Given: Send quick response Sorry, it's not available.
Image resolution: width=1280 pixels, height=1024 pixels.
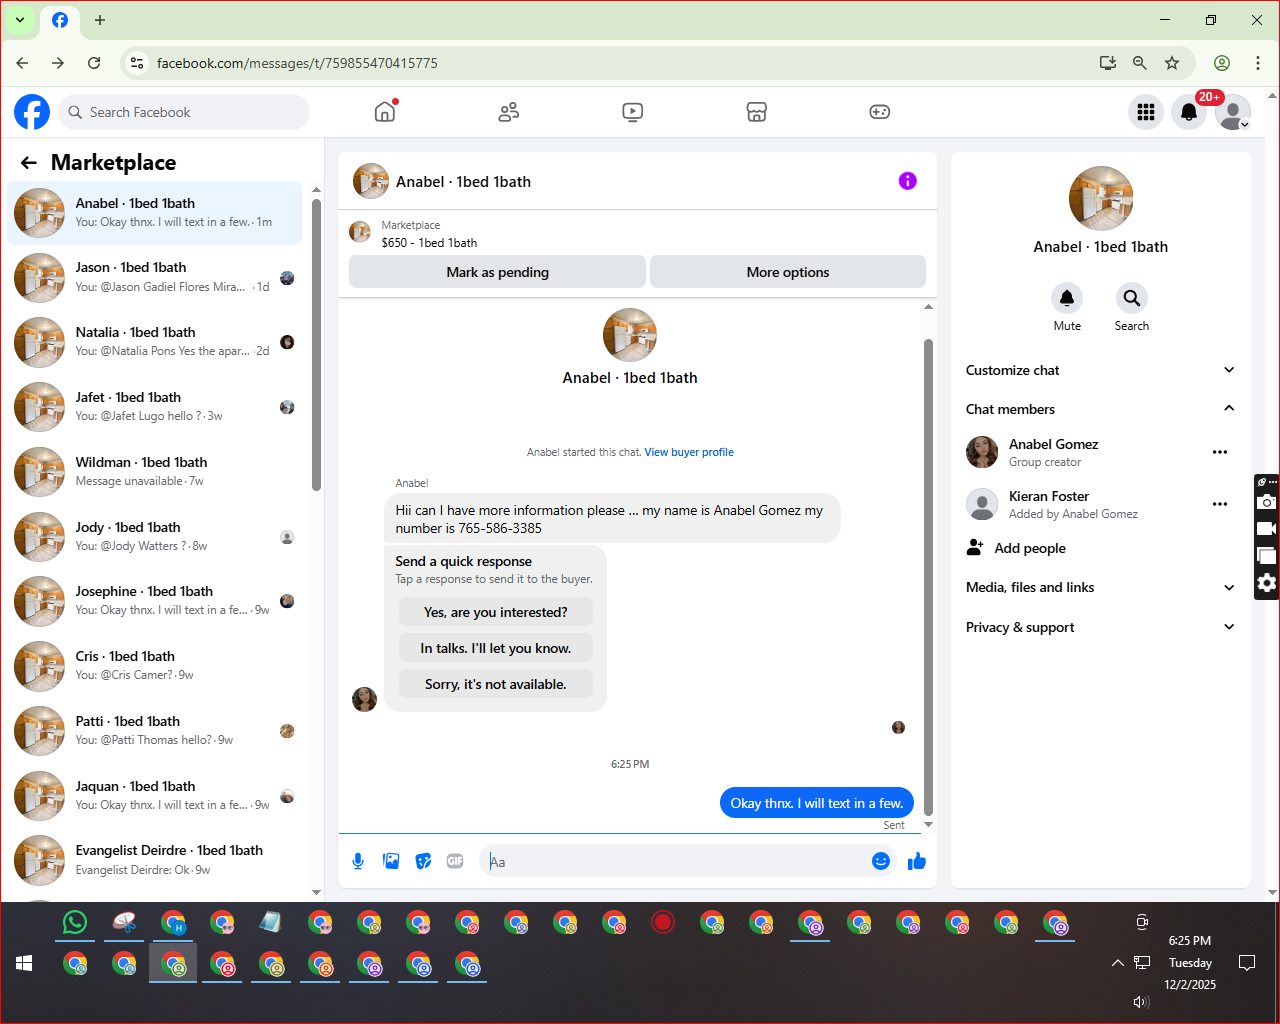Looking at the screenshot, I should [x=495, y=684].
